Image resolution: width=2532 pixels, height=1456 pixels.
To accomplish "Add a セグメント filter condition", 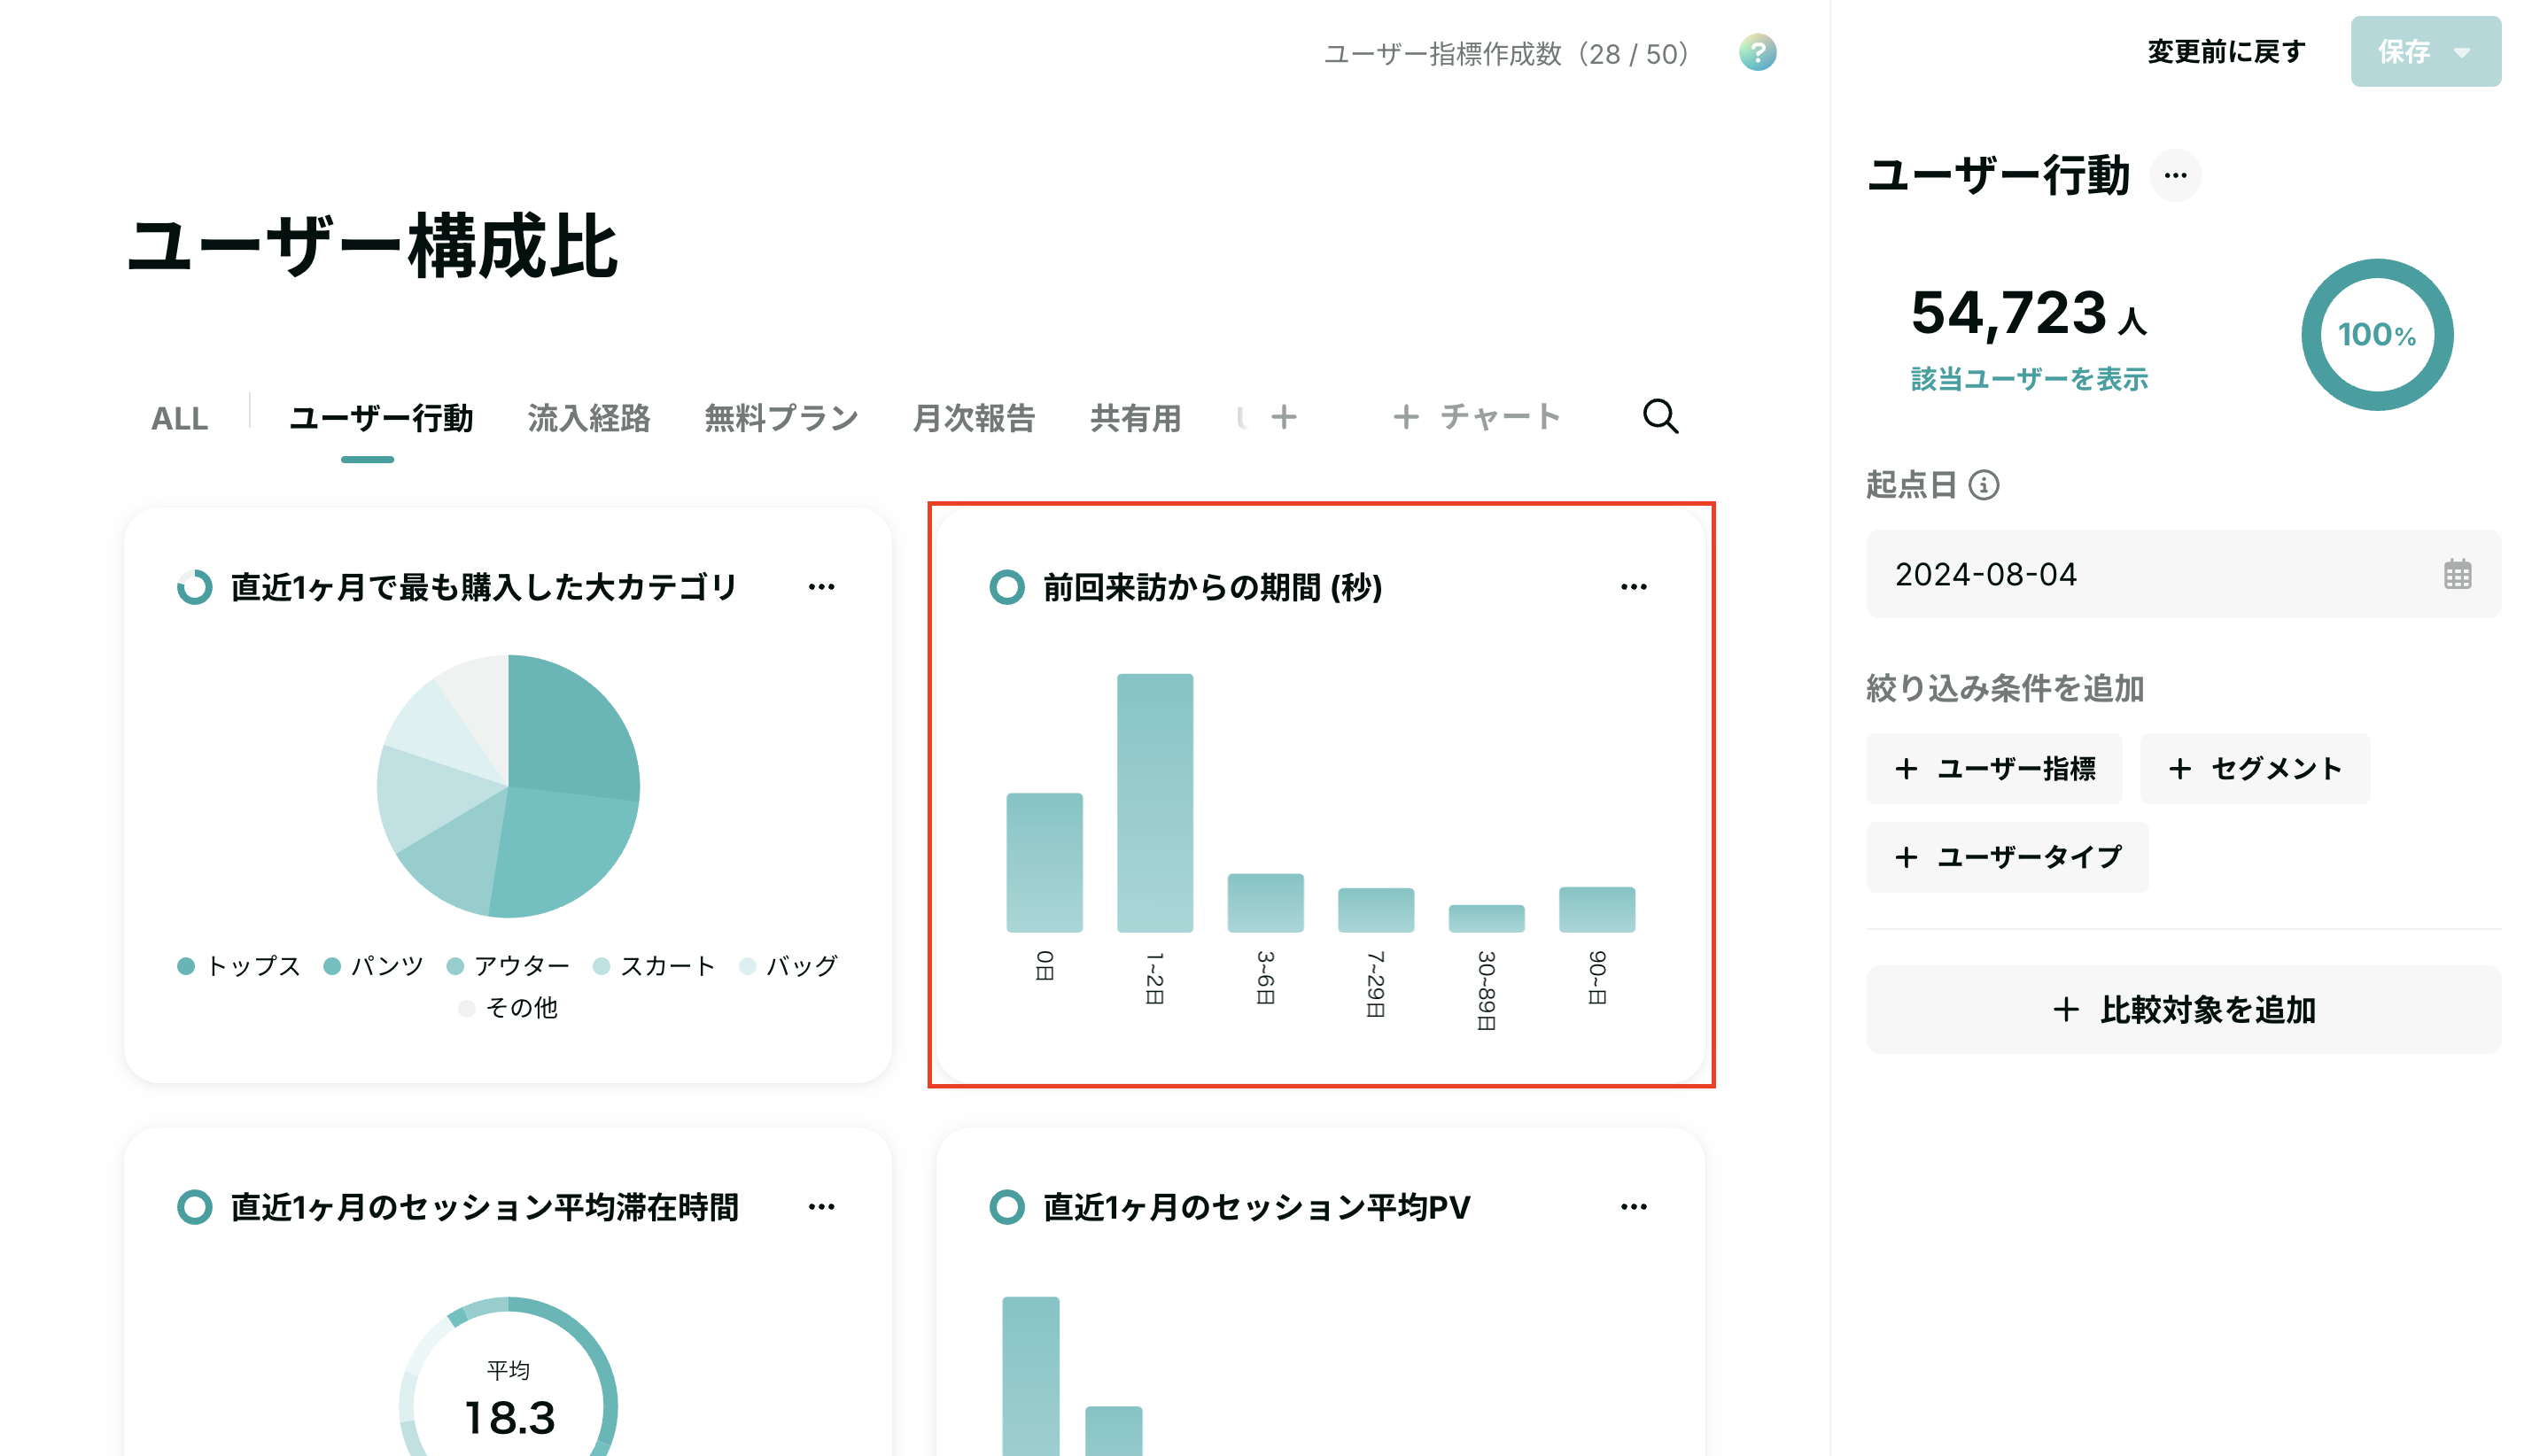I will click(2254, 768).
